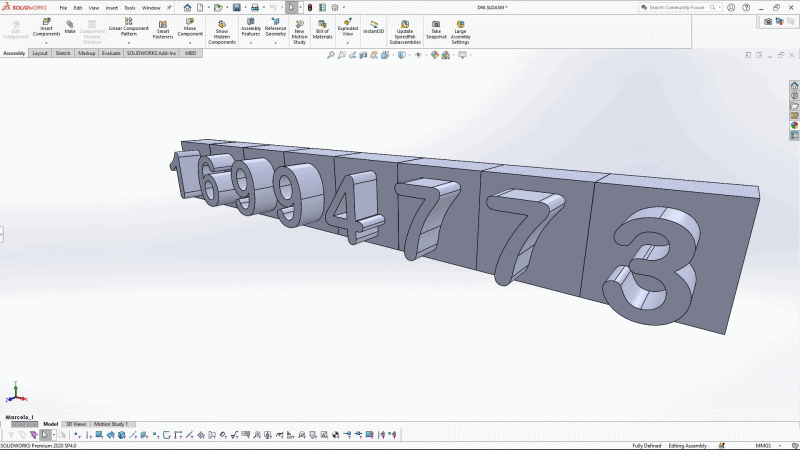Click the New document icon

200,8
